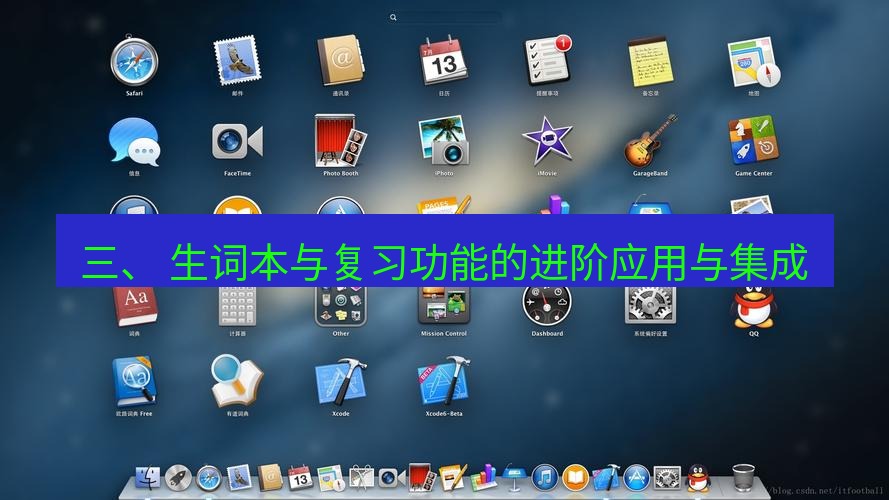
Task: Launch Photo Booth from Launchpad grid
Action: click(x=340, y=141)
